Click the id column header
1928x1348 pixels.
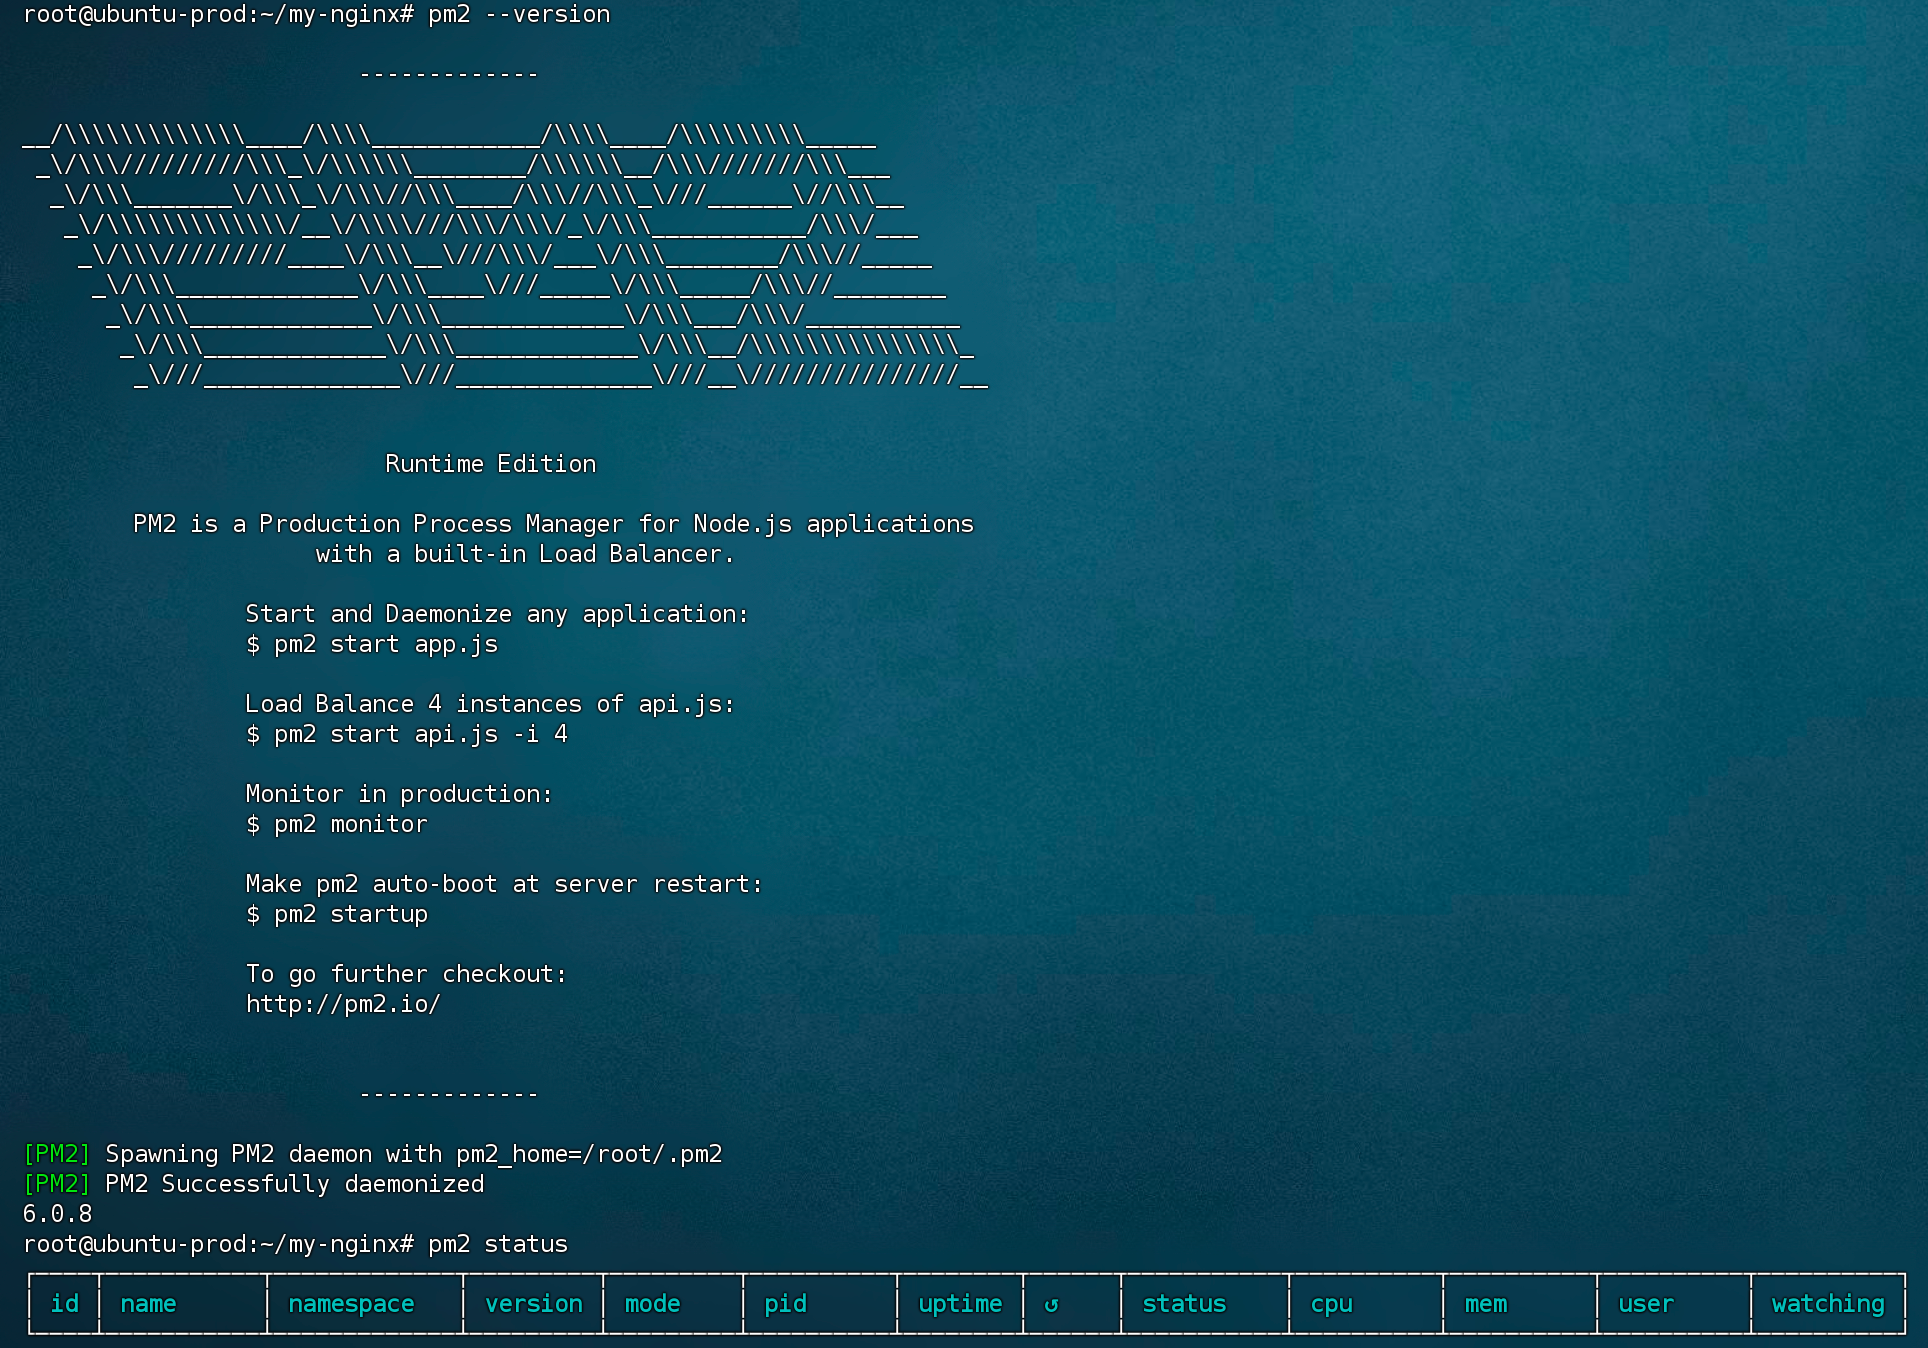coord(65,1304)
